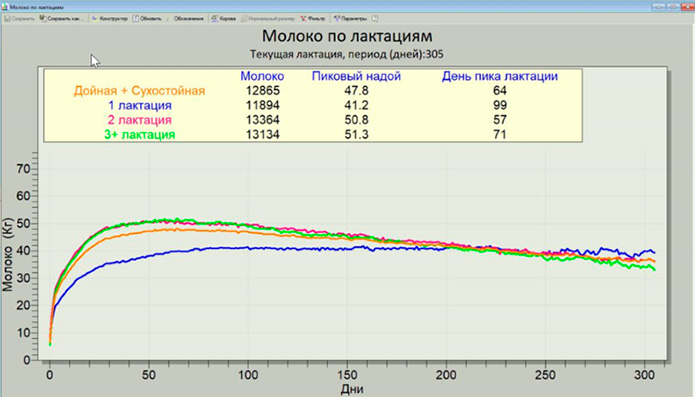This screenshot has height=397, width=695.
Task: Select the 1 лактация legend label
Action: (x=140, y=105)
